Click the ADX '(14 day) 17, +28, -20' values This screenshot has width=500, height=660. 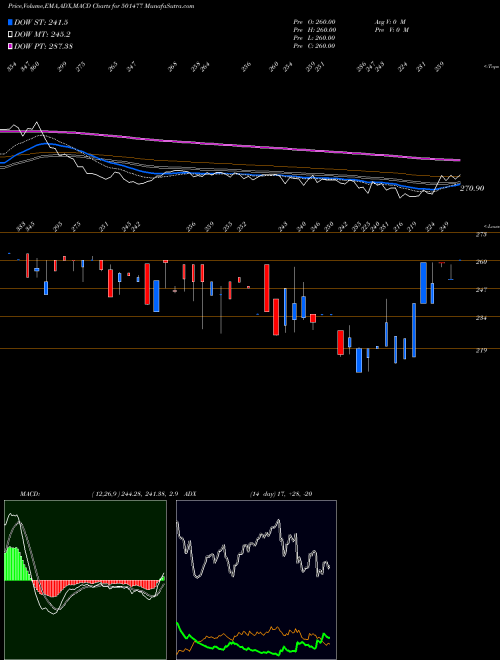click(281, 494)
